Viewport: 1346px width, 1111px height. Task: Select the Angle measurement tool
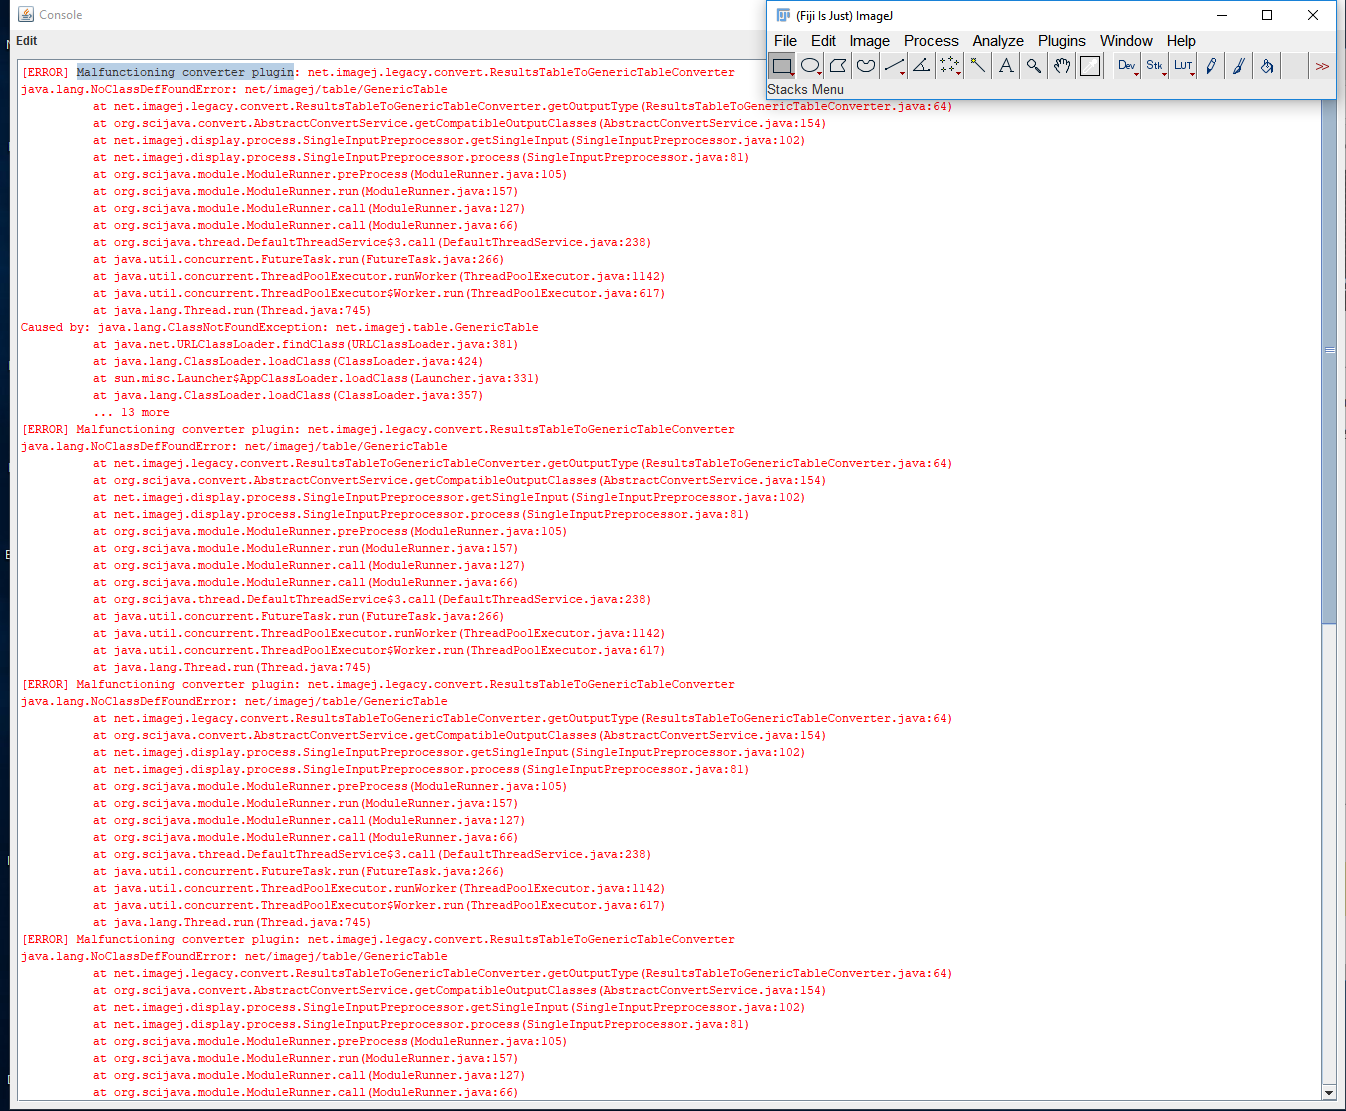[920, 65]
